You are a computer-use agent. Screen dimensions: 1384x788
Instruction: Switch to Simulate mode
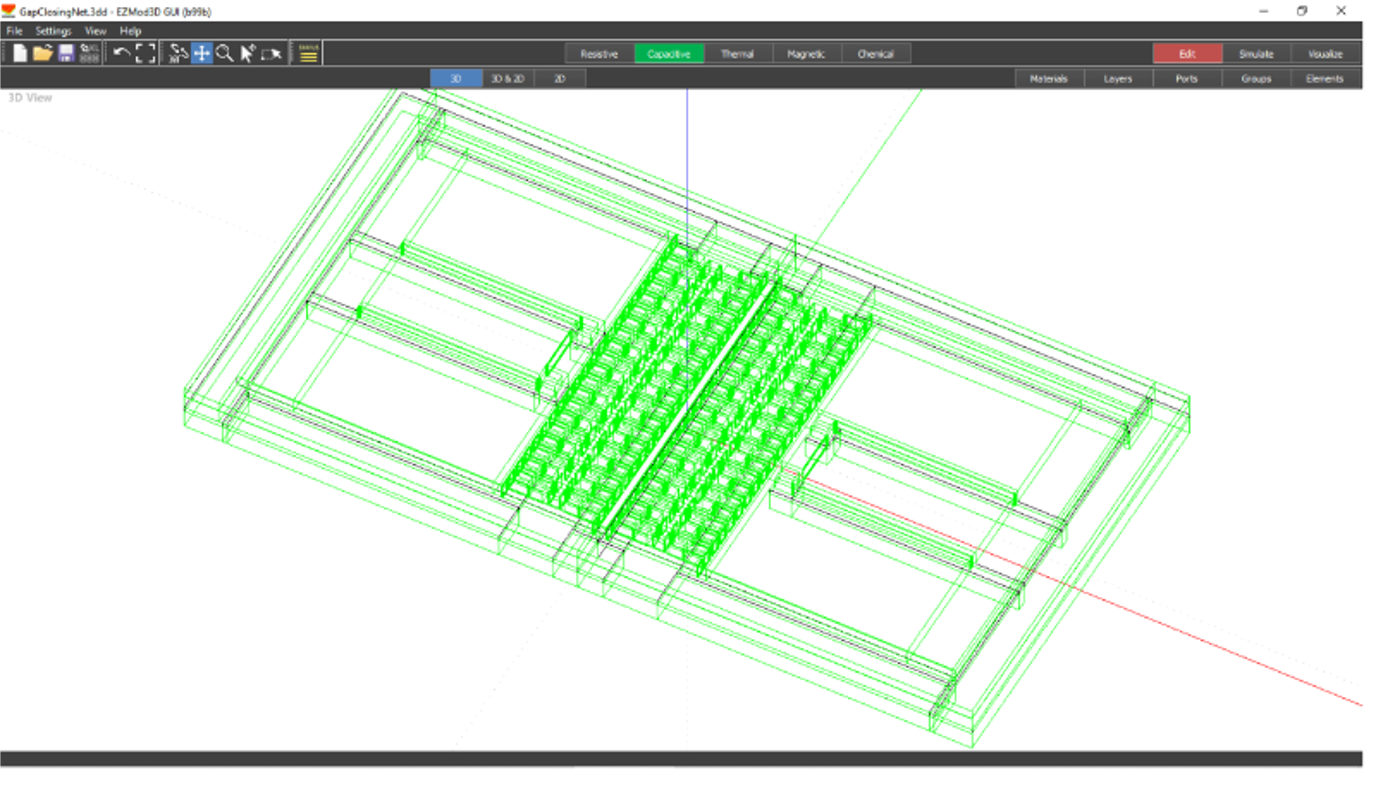pos(1256,53)
